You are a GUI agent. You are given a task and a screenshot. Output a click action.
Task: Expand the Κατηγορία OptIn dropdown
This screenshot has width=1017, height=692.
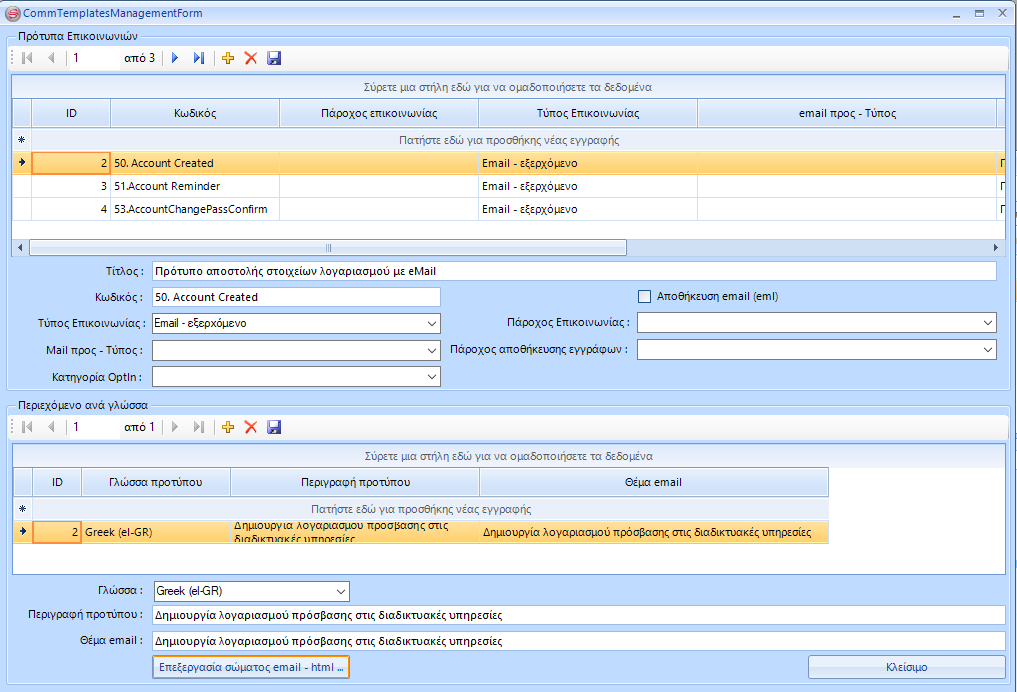pos(431,377)
